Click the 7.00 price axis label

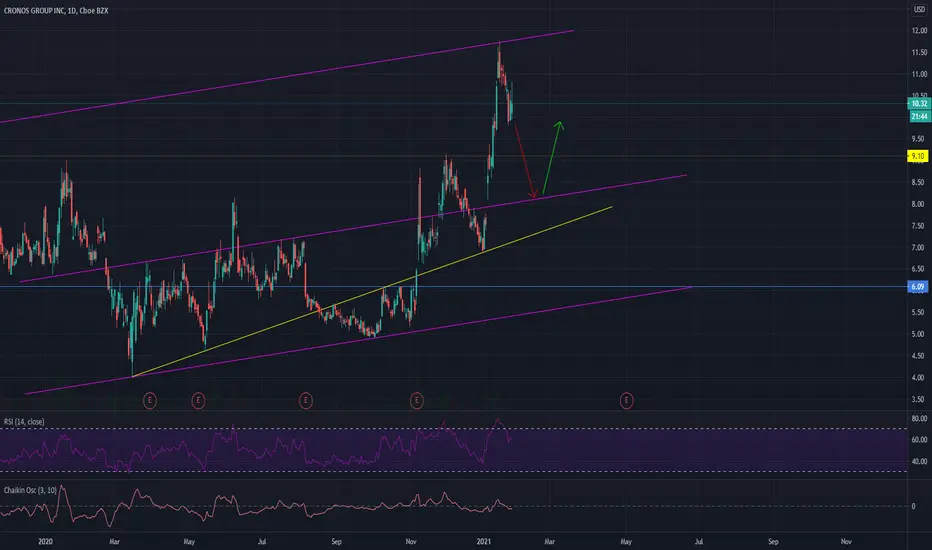coord(919,247)
